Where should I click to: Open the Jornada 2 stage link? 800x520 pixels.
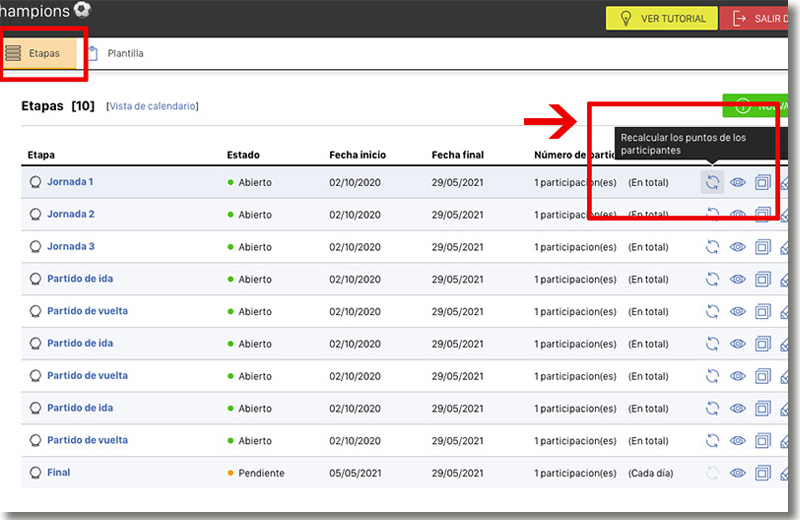(x=71, y=214)
